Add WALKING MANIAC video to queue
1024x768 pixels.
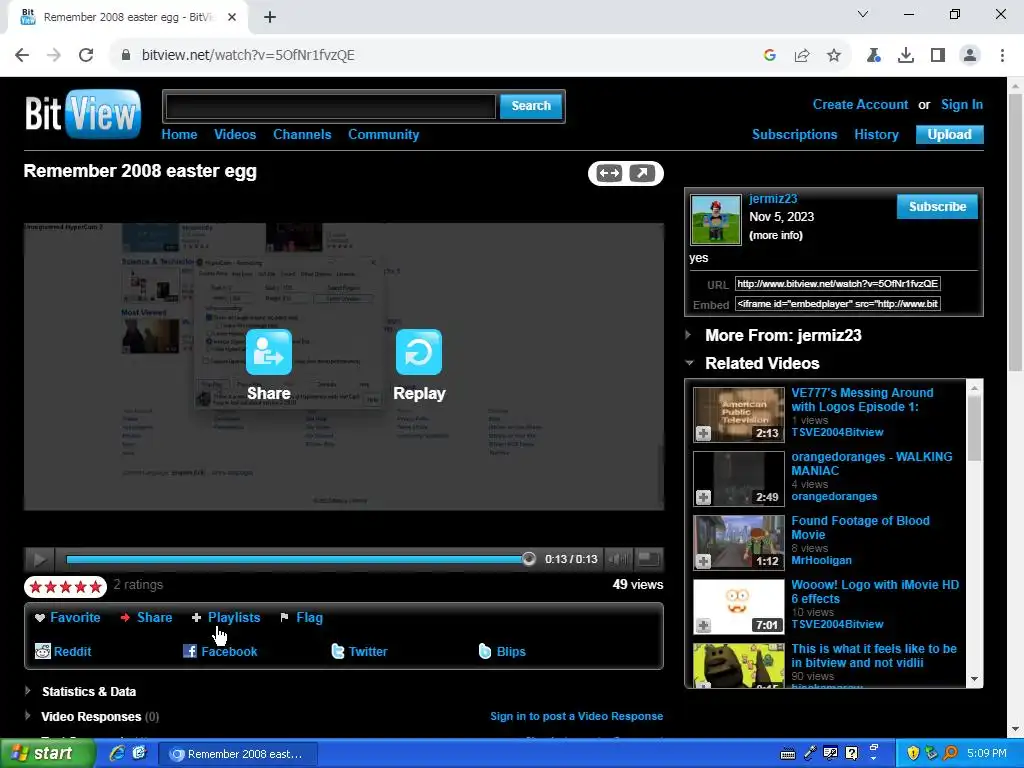(x=703, y=497)
